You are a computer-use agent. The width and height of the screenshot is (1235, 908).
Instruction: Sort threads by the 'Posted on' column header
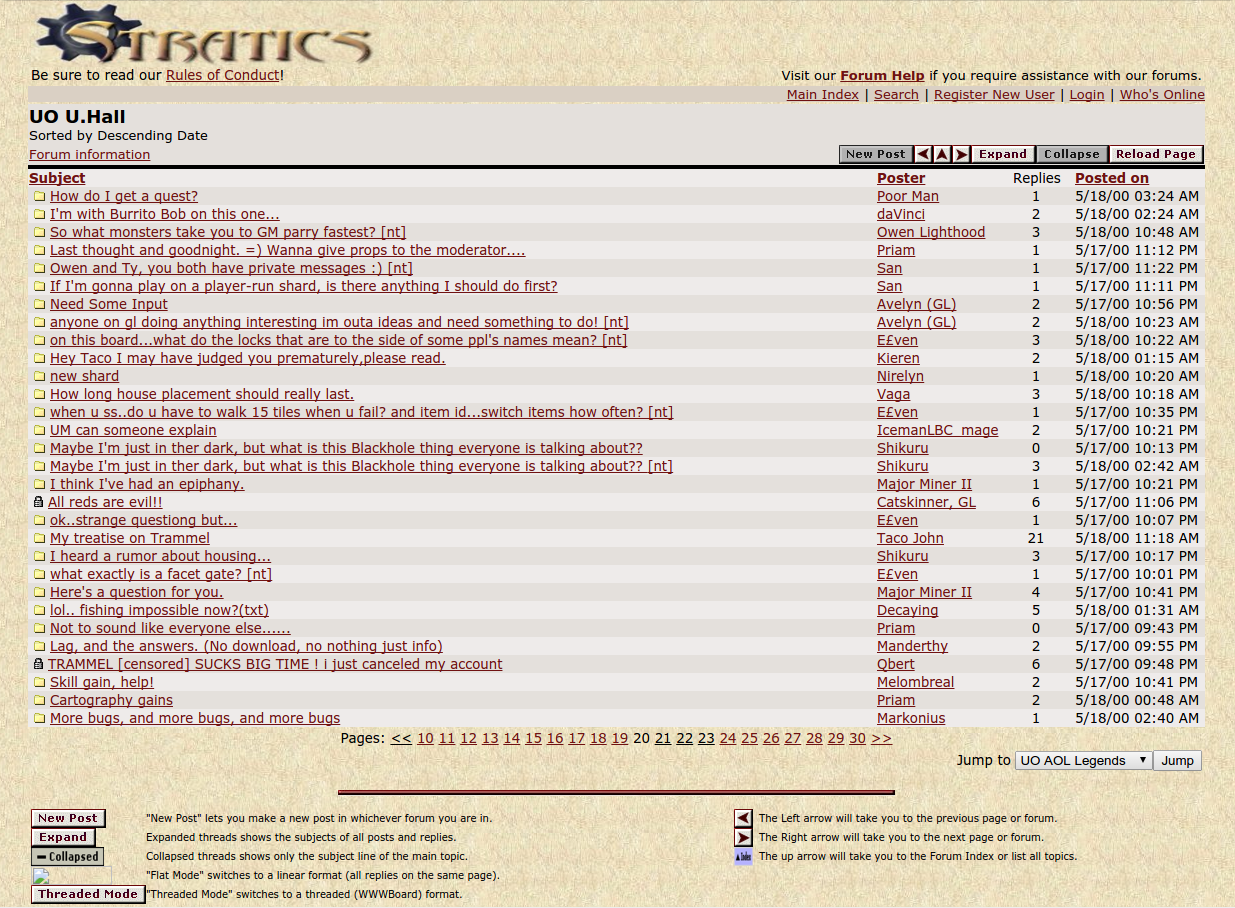1112,178
